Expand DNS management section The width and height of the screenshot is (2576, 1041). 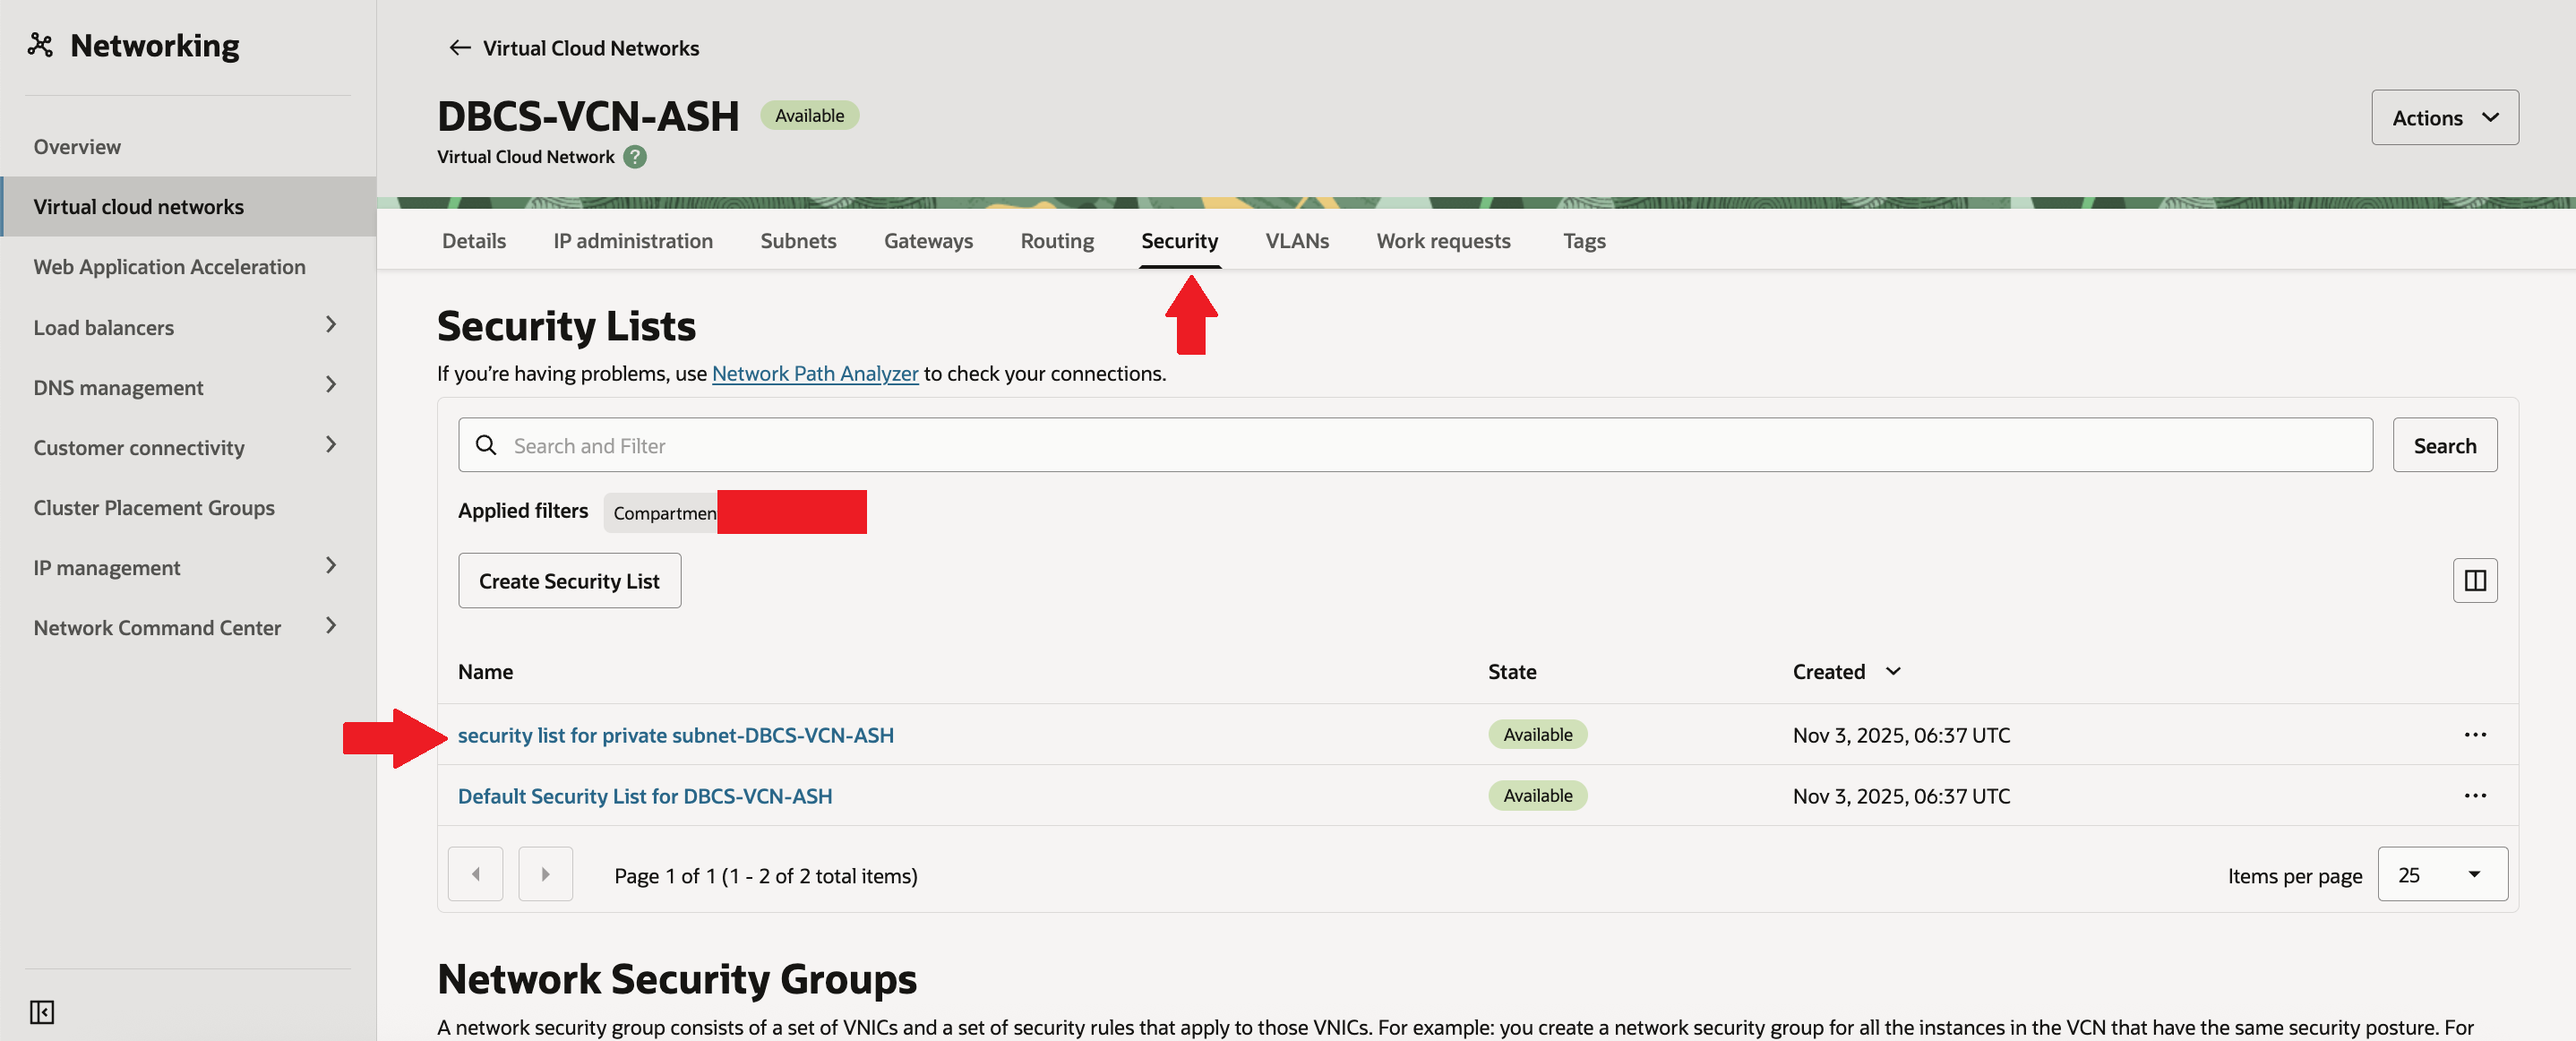pos(331,385)
